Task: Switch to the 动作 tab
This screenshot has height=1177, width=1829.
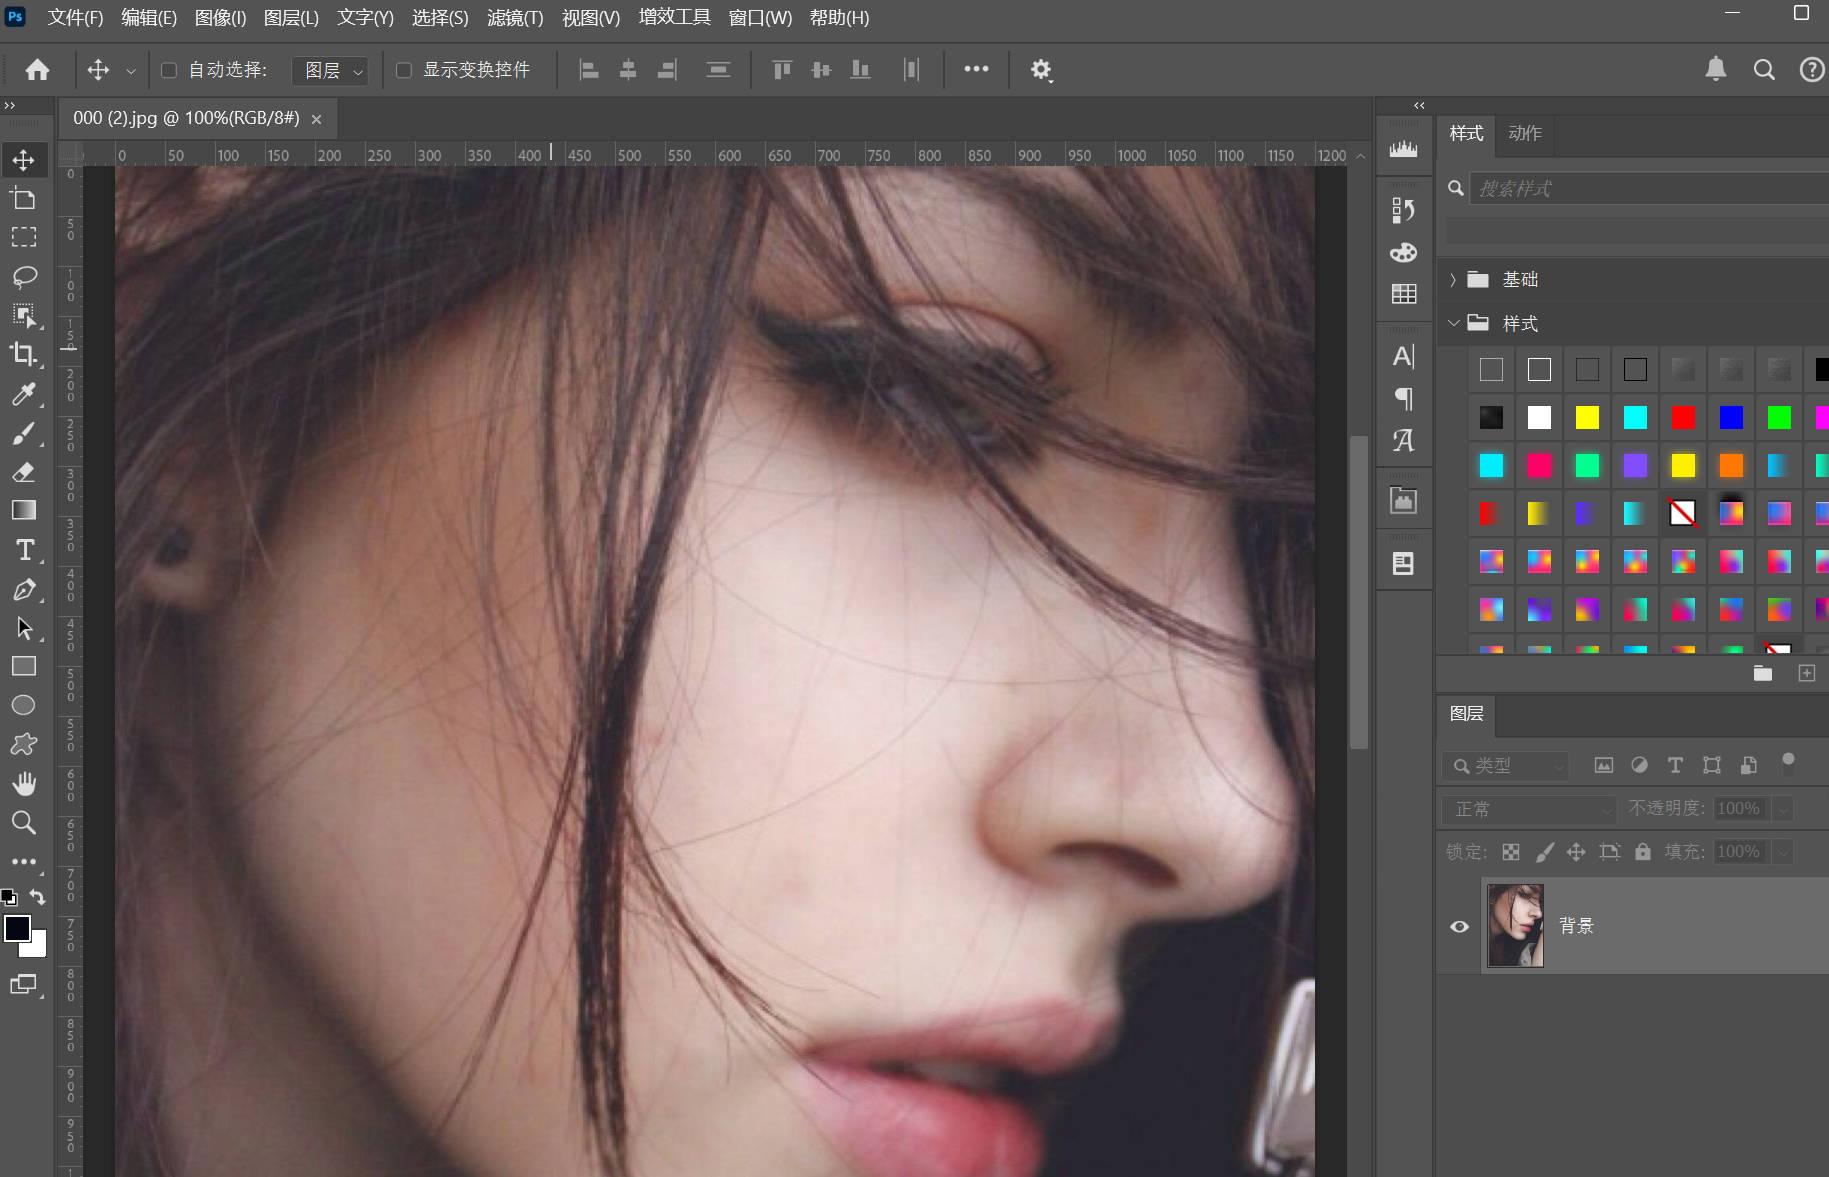Action: 1522,133
